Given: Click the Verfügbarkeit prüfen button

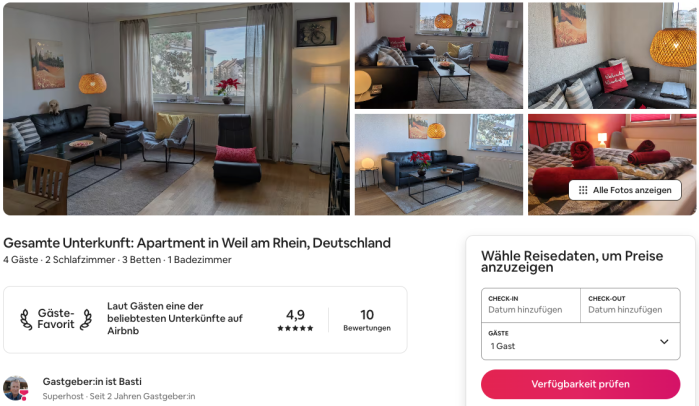Looking at the screenshot, I should (x=580, y=384).
